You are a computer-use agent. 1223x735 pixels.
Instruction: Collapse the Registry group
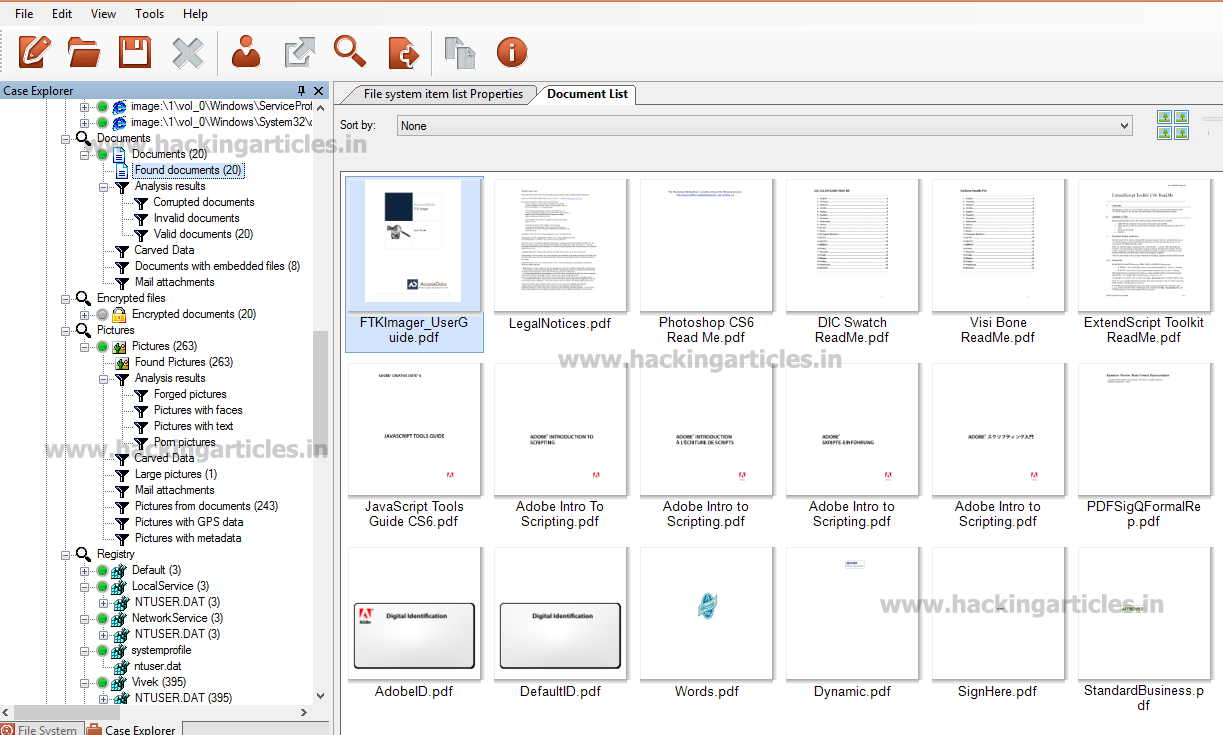(66, 555)
